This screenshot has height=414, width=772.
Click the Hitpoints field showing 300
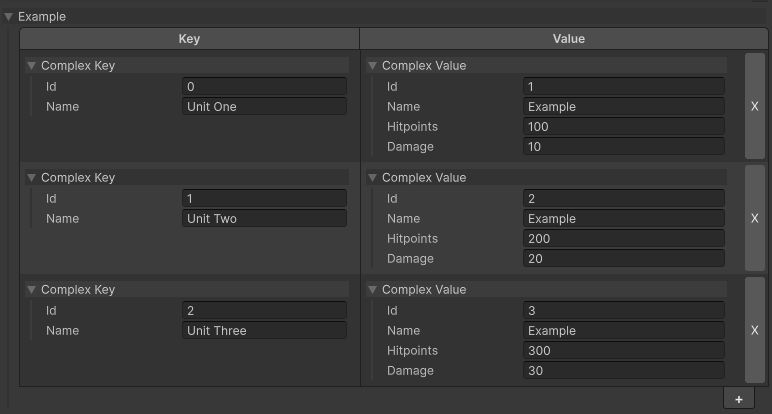(623, 351)
